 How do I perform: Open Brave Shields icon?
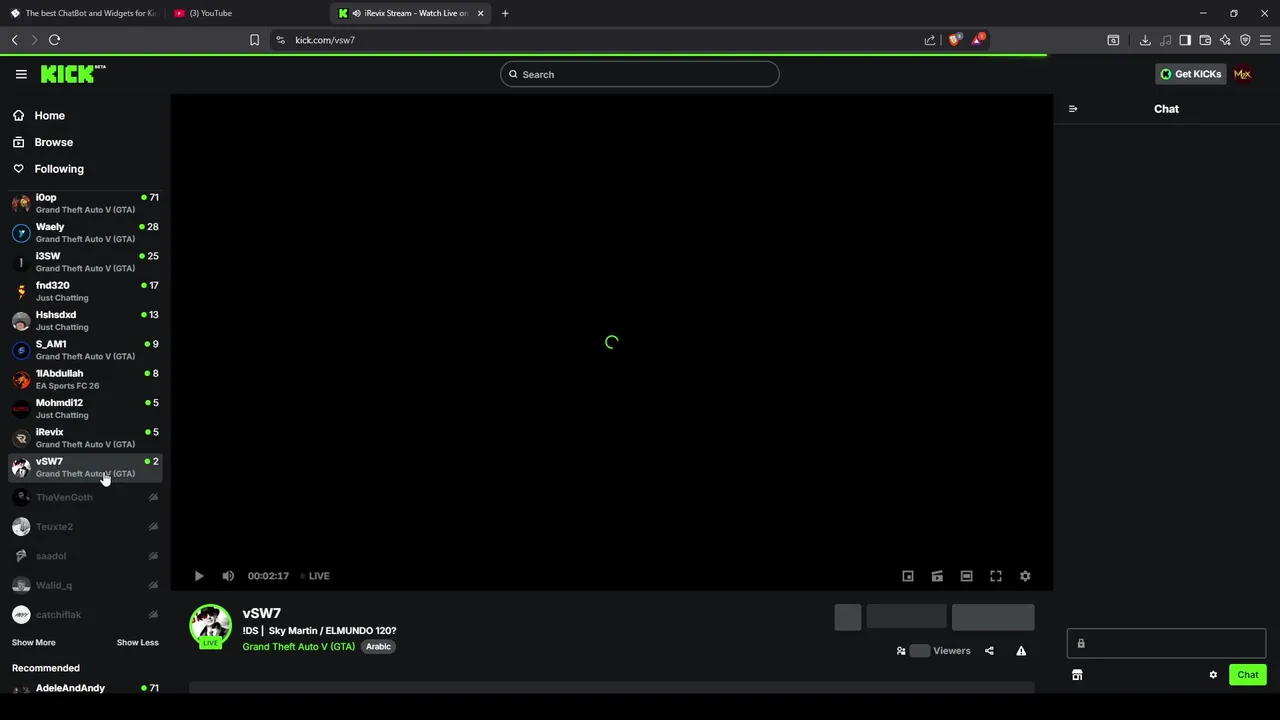click(954, 40)
